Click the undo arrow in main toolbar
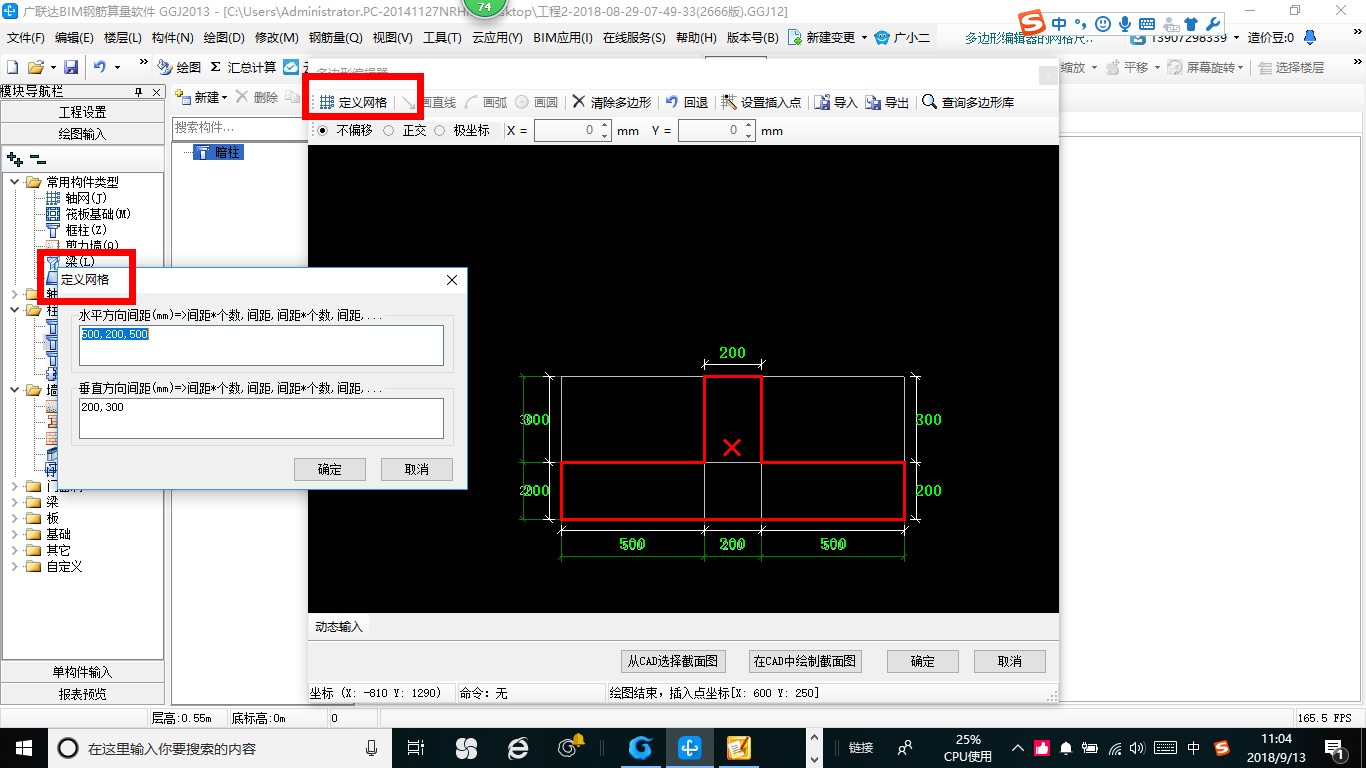 [x=100, y=67]
